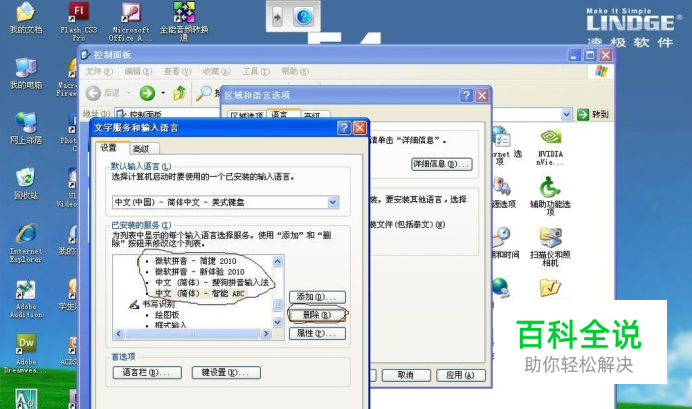
Task: Click help ? button in 文字服务和输入语言 title bar
Action: 344,128
